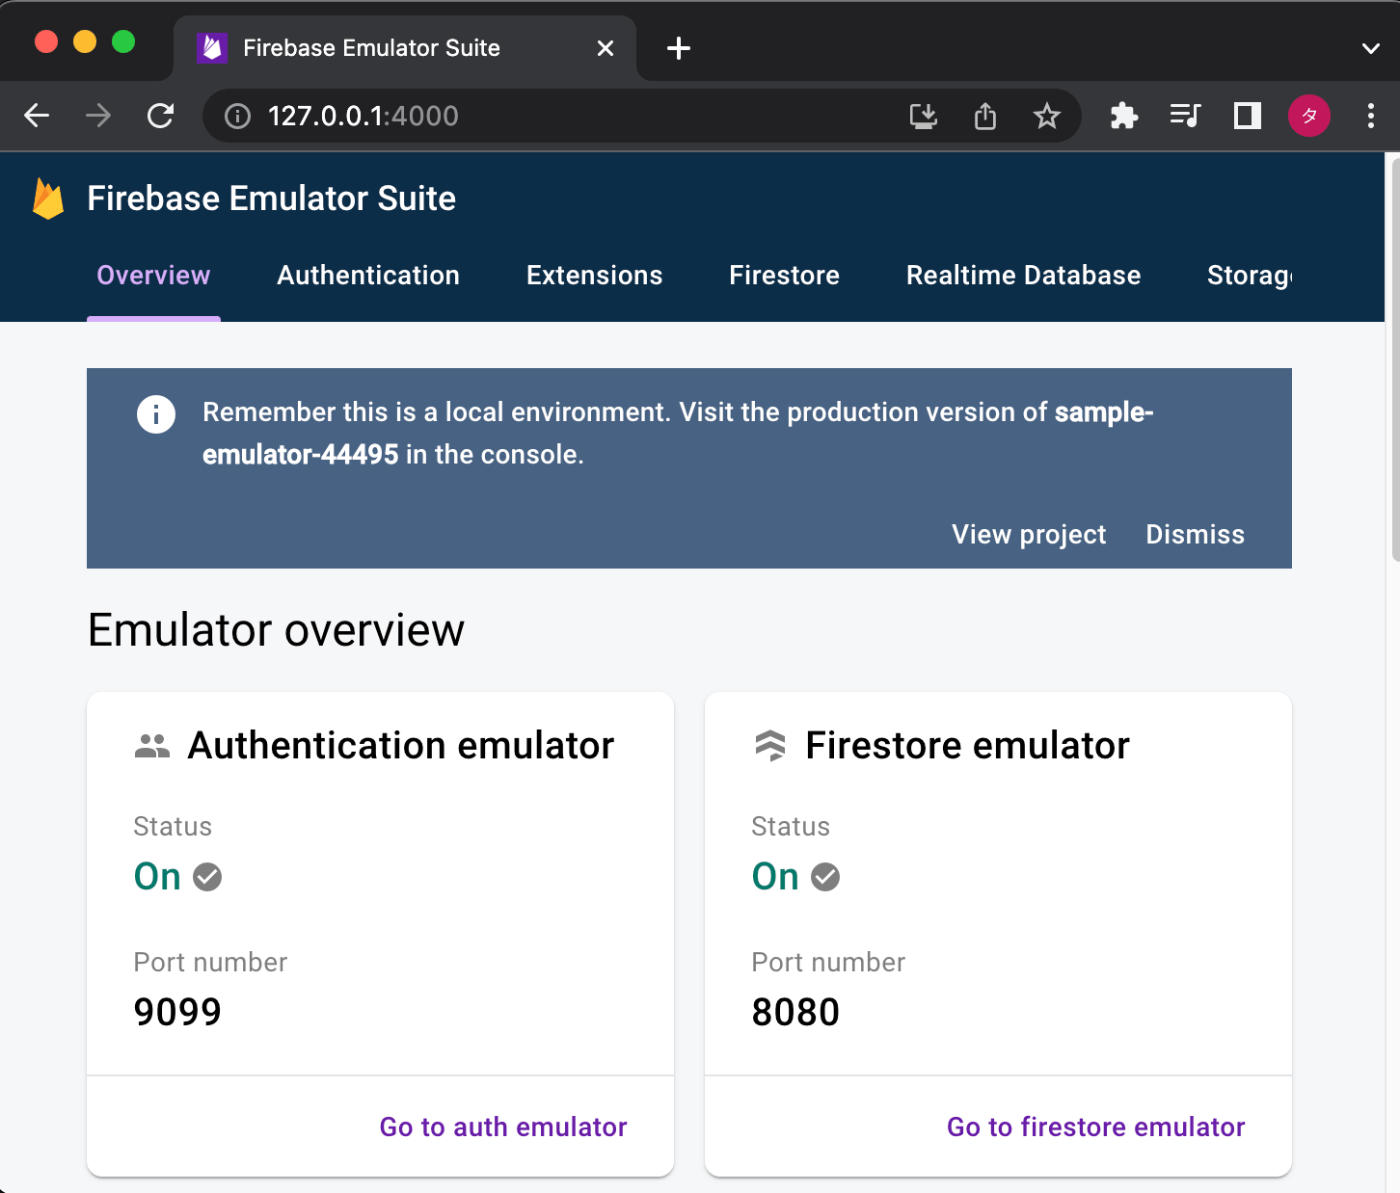Click the macOS green maximize window button
1400x1193 pixels.
123,41
